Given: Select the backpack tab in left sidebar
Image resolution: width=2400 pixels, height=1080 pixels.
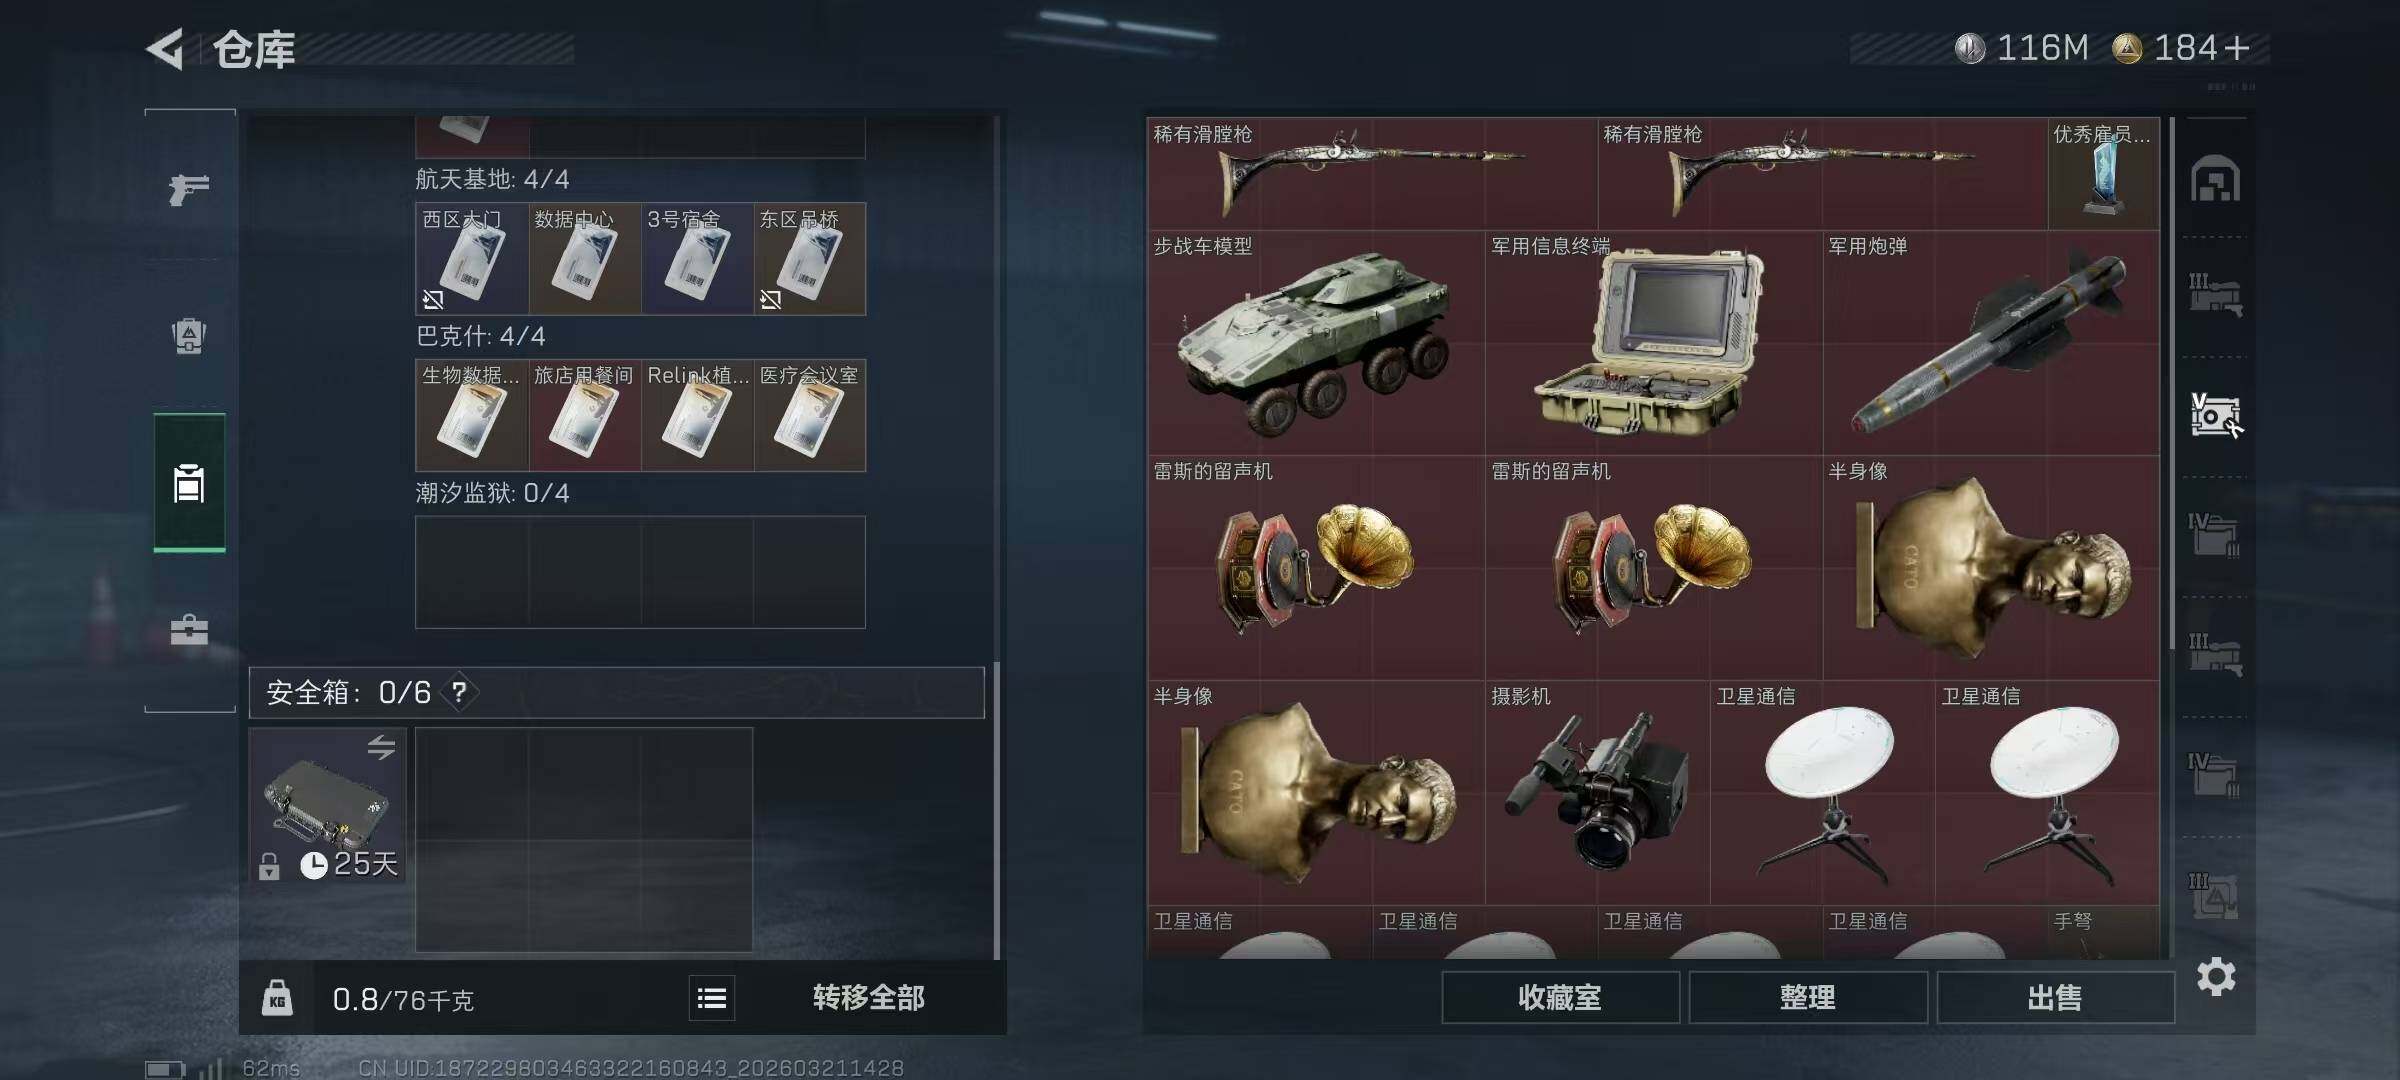Looking at the screenshot, I should click(x=189, y=336).
